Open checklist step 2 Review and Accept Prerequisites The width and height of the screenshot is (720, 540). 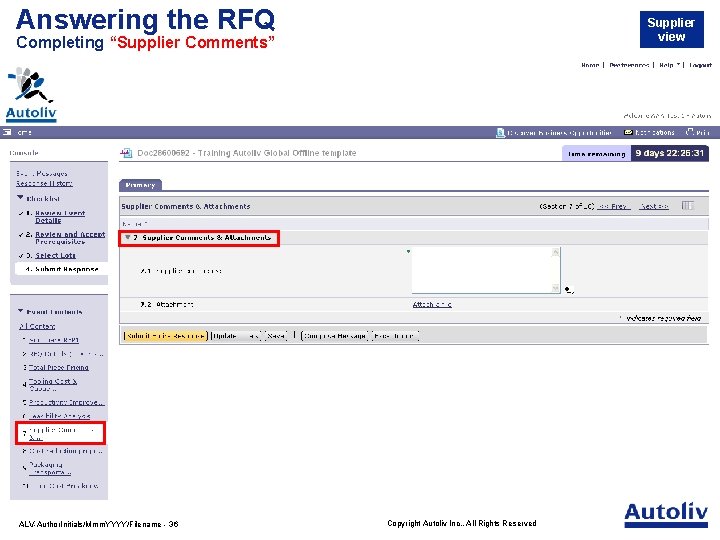point(70,237)
